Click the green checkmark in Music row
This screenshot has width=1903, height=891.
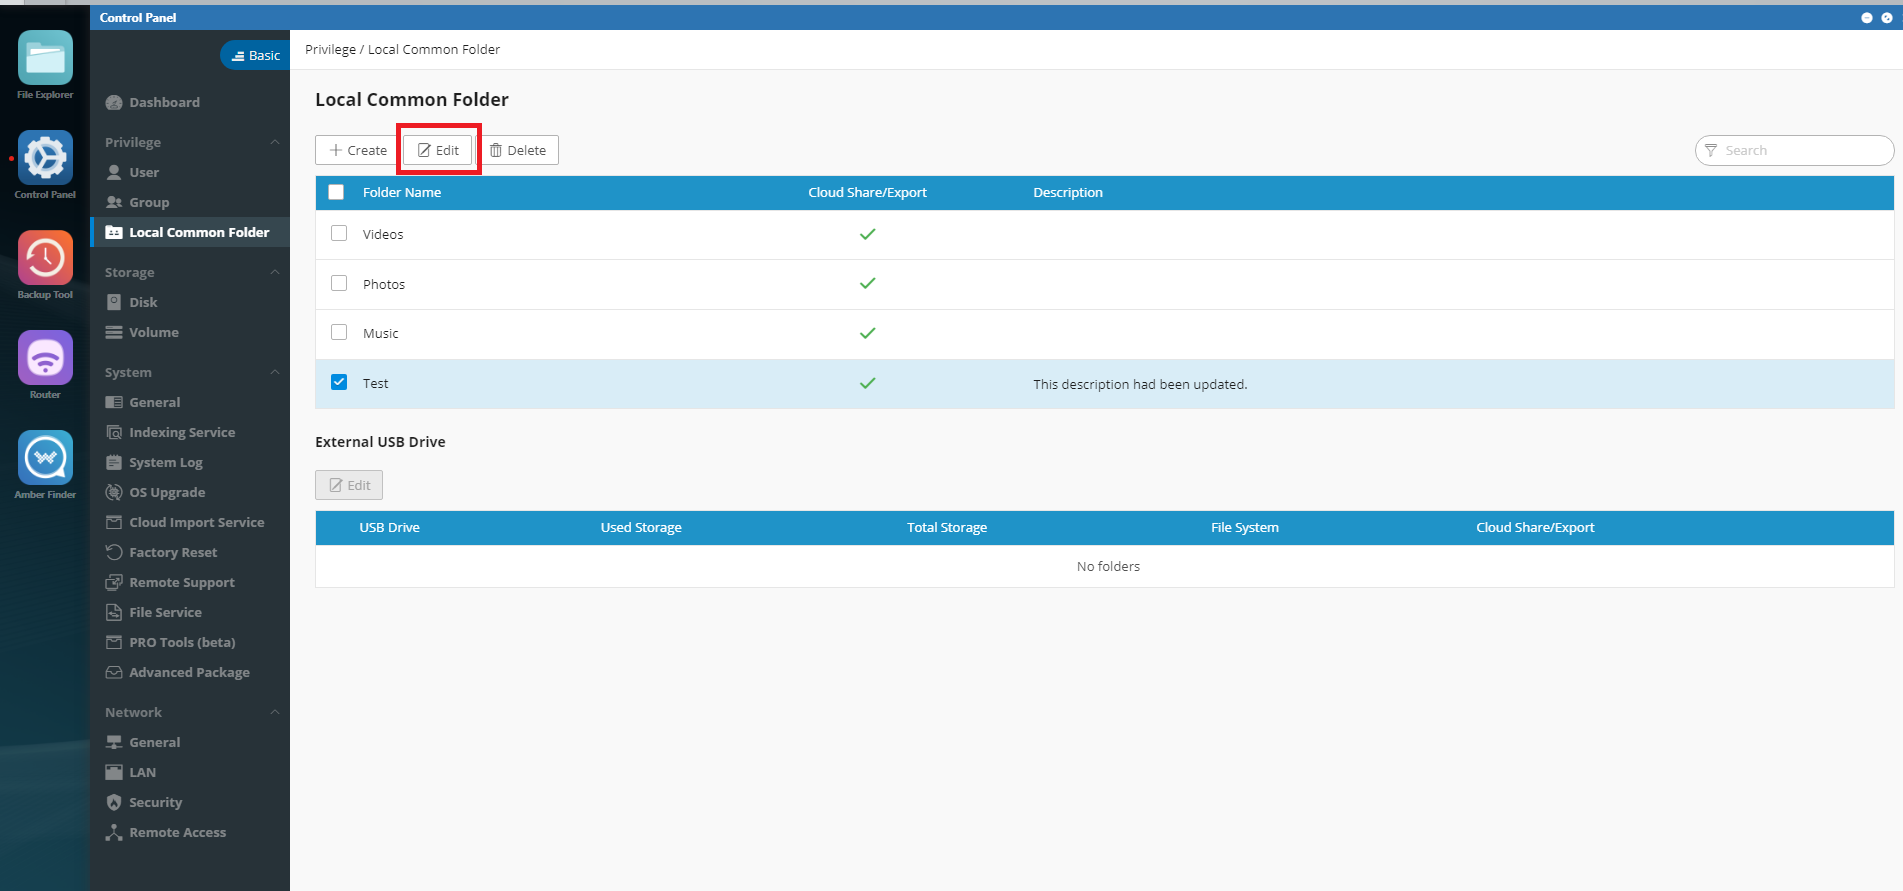(867, 333)
